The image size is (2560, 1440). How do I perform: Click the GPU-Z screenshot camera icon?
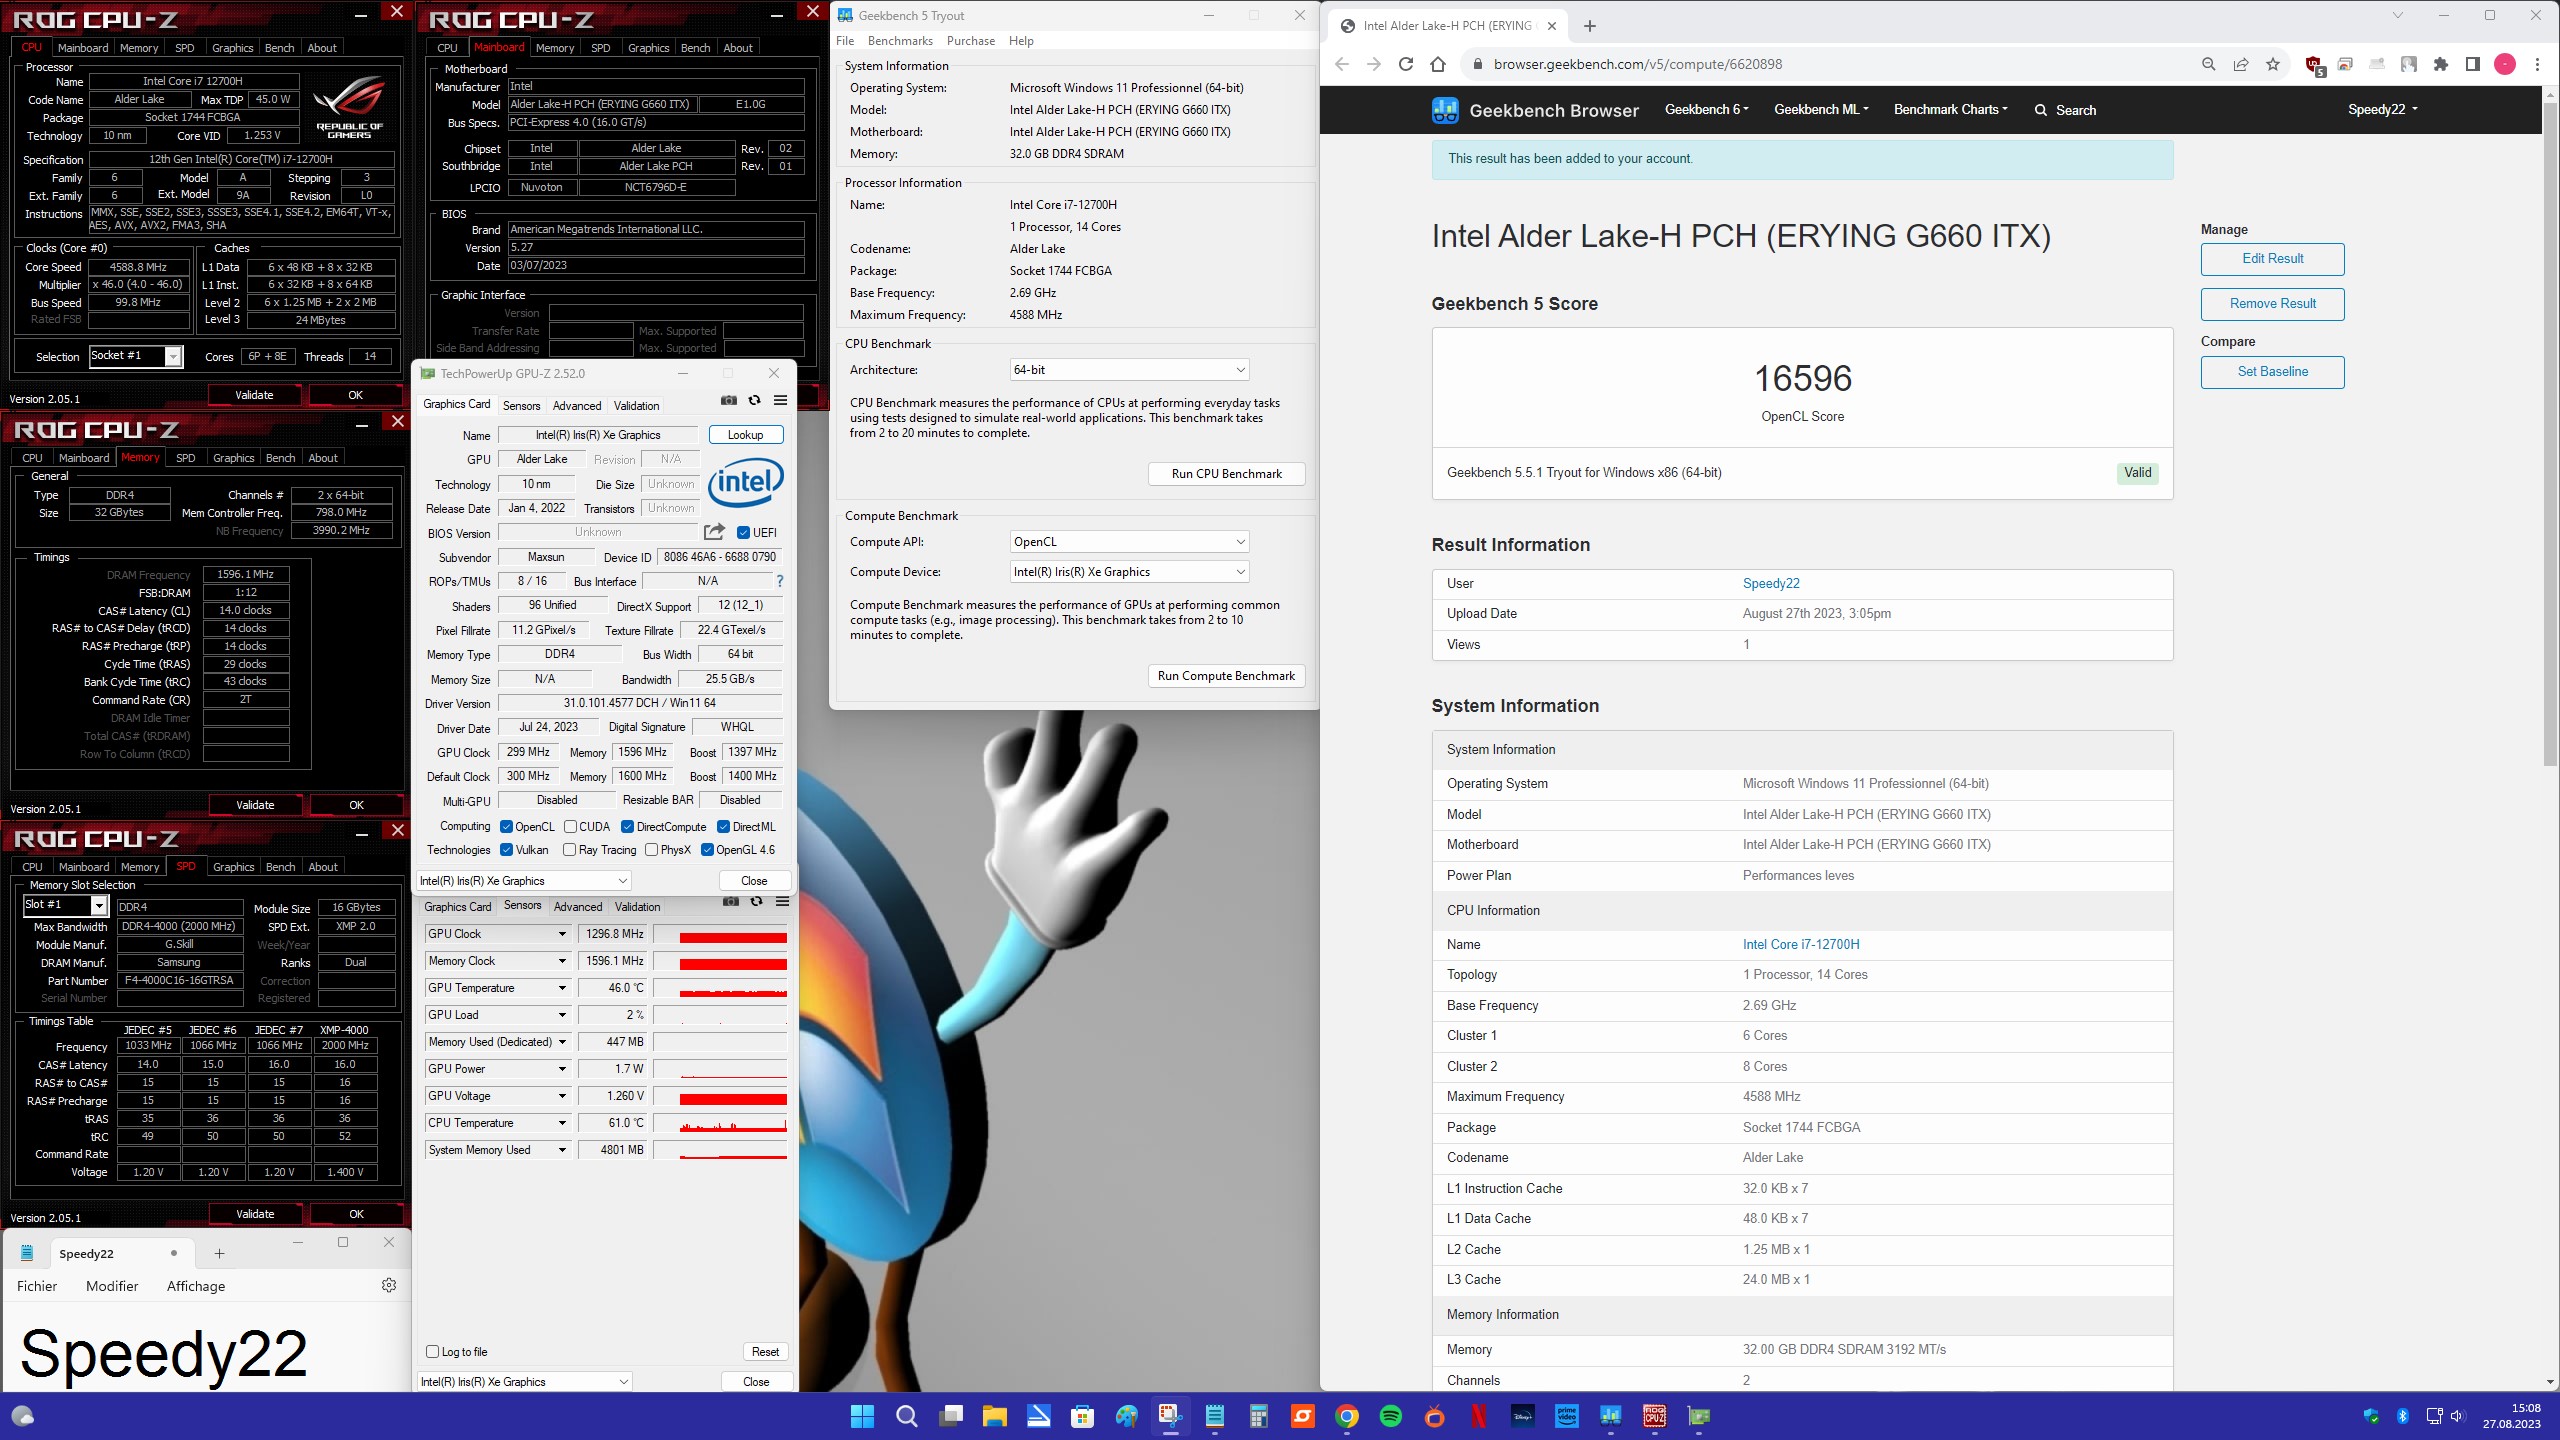tap(729, 400)
